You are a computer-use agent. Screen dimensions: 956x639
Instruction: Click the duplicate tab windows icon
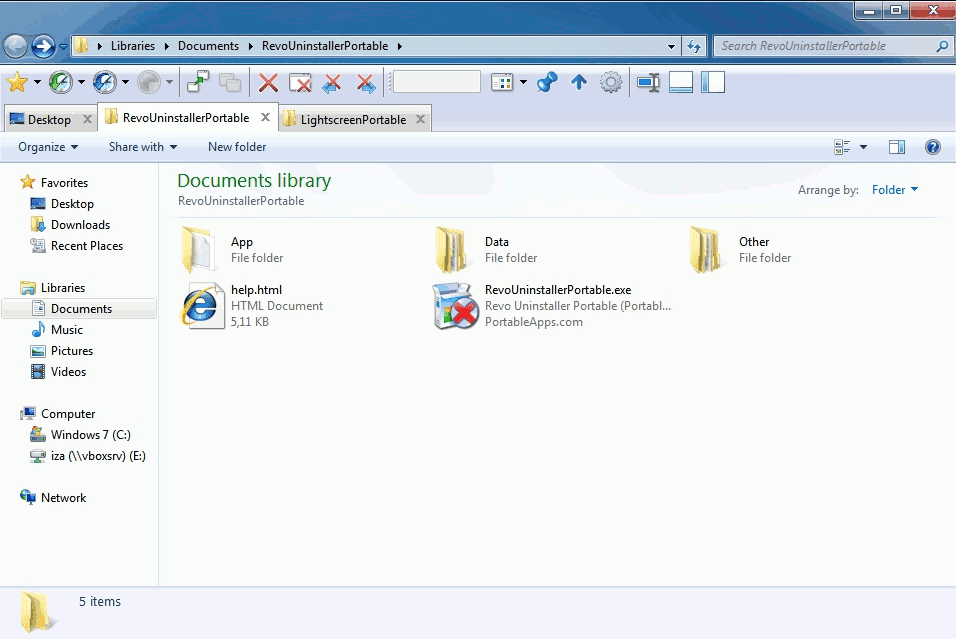(x=230, y=82)
